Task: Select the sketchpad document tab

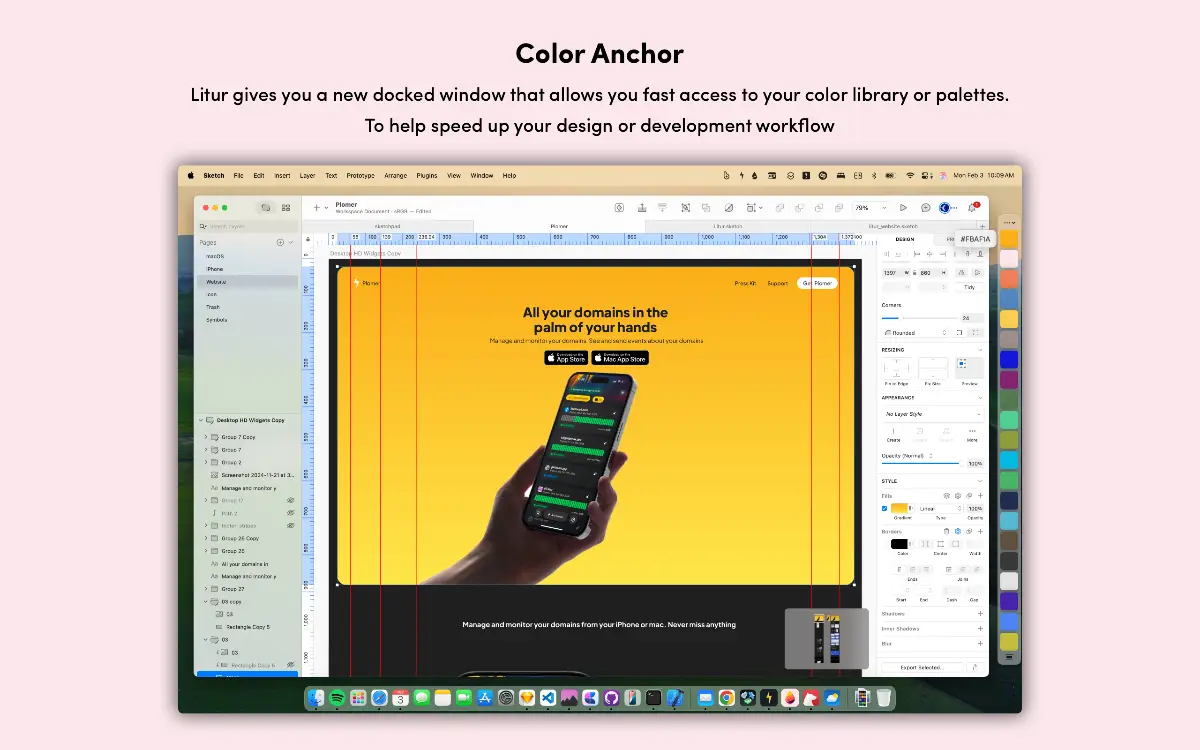Action: 387,227
